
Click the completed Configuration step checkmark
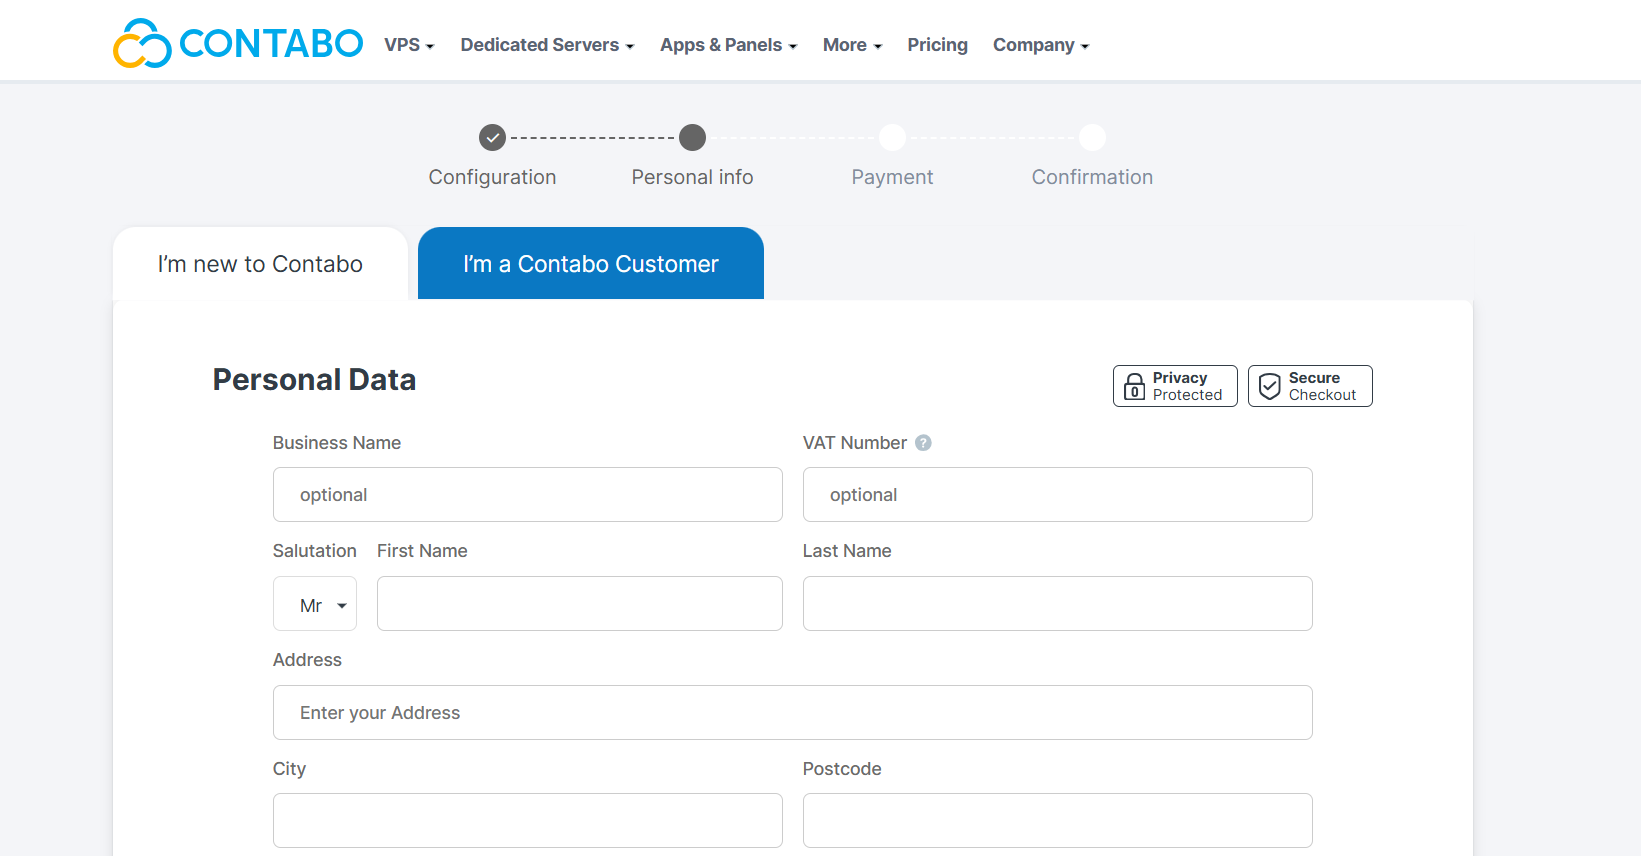(492, 137)
